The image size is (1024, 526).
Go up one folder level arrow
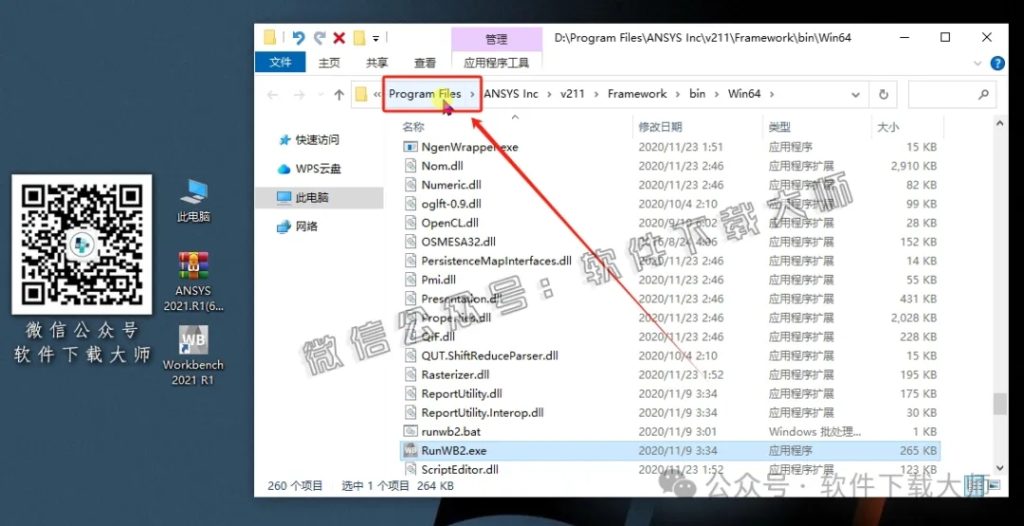(x=339, y=95)
